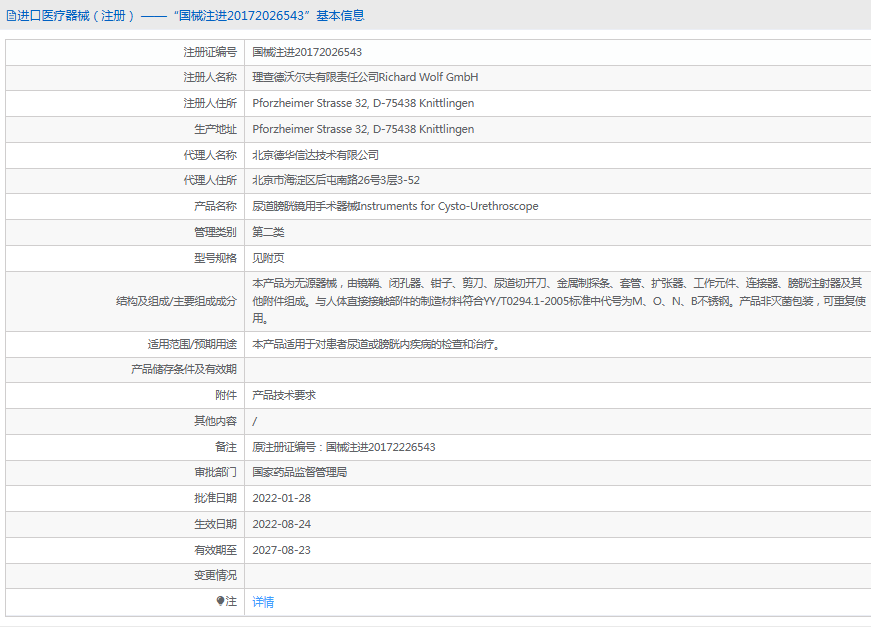This screenshot has height=627, width=871.
Task: Click the 适用范围/预期用途 description text
Action: (376, 344)
